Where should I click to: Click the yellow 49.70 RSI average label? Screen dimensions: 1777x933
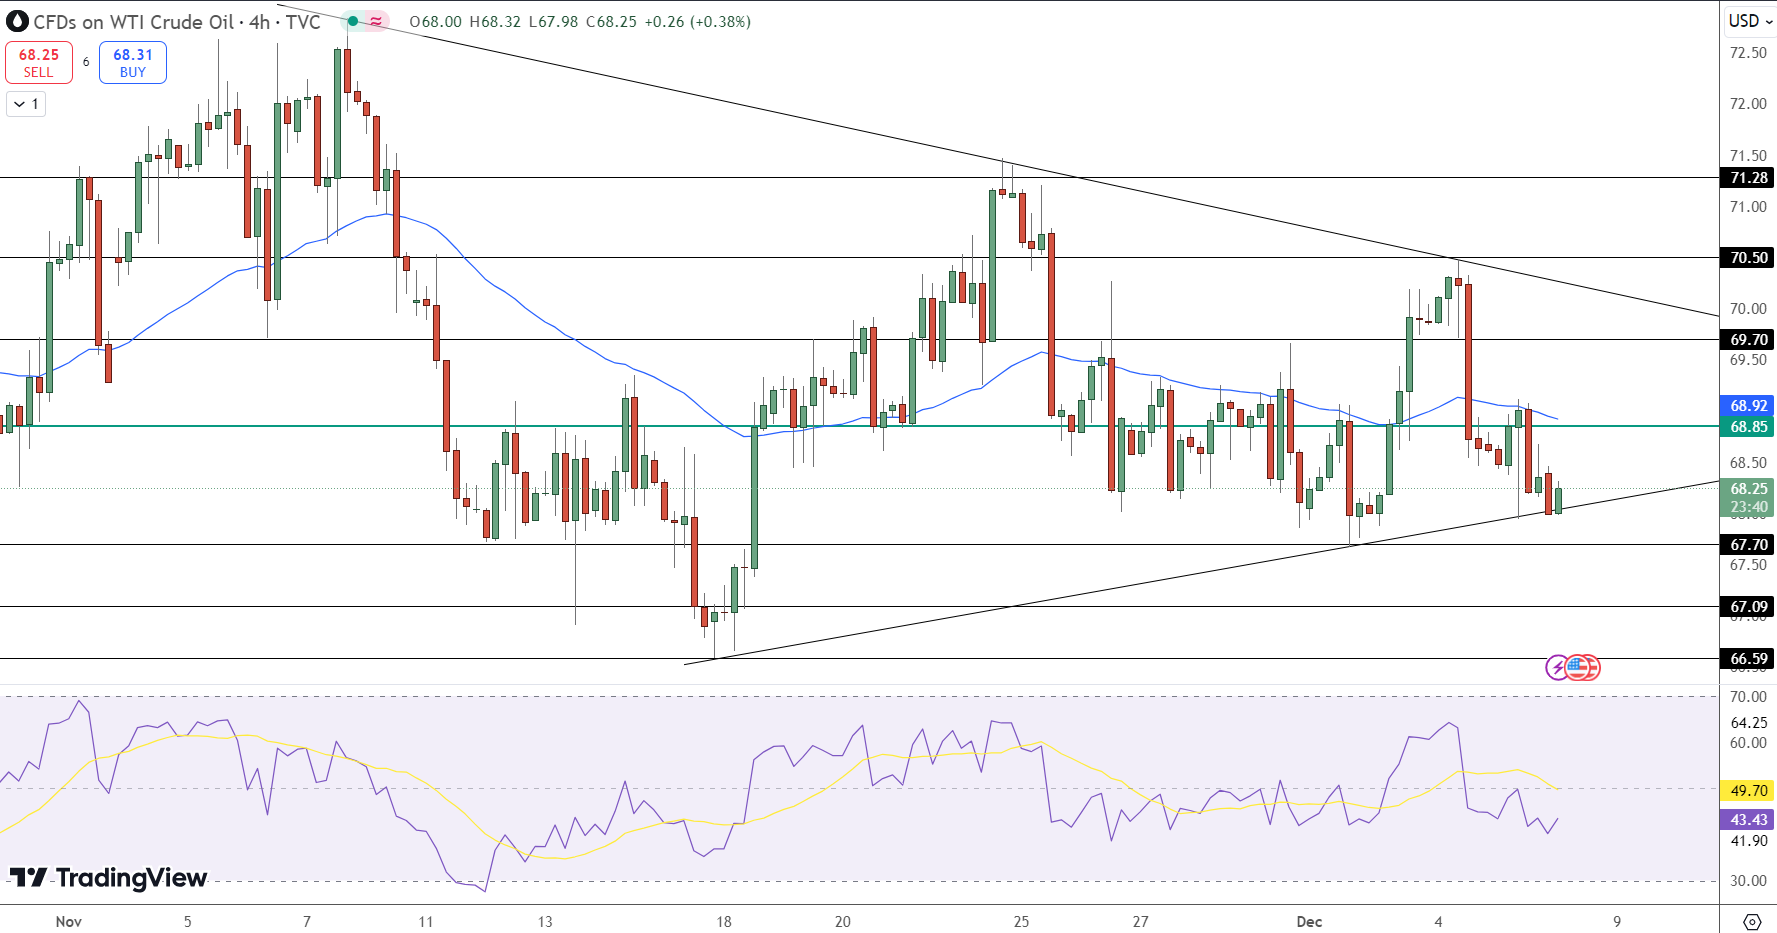point(1748,791)
